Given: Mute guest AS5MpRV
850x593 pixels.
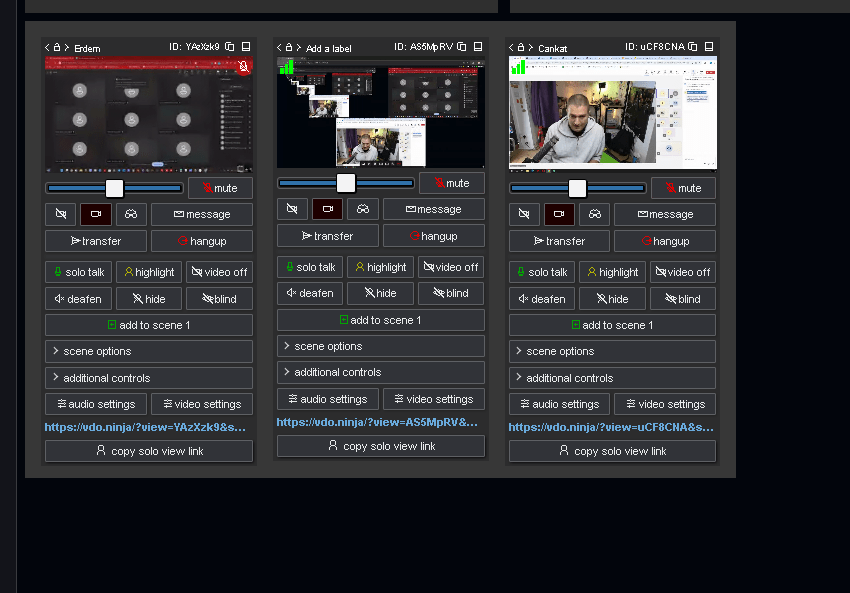Looking at the screenshot, I should 452,183.
